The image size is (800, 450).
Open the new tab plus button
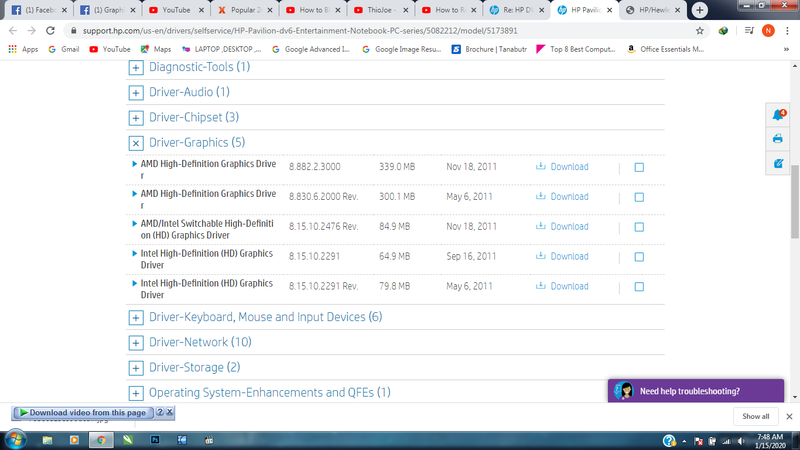click(699, 10)
